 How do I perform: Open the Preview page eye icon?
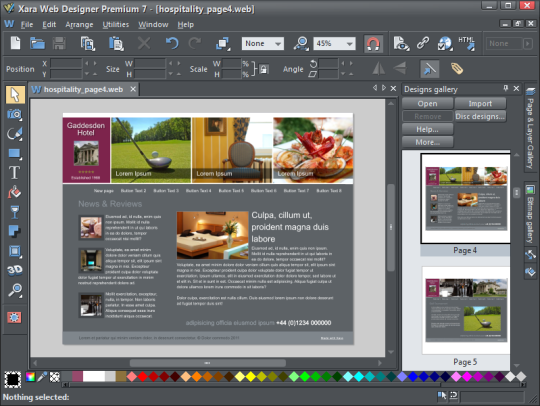point(401,43)
